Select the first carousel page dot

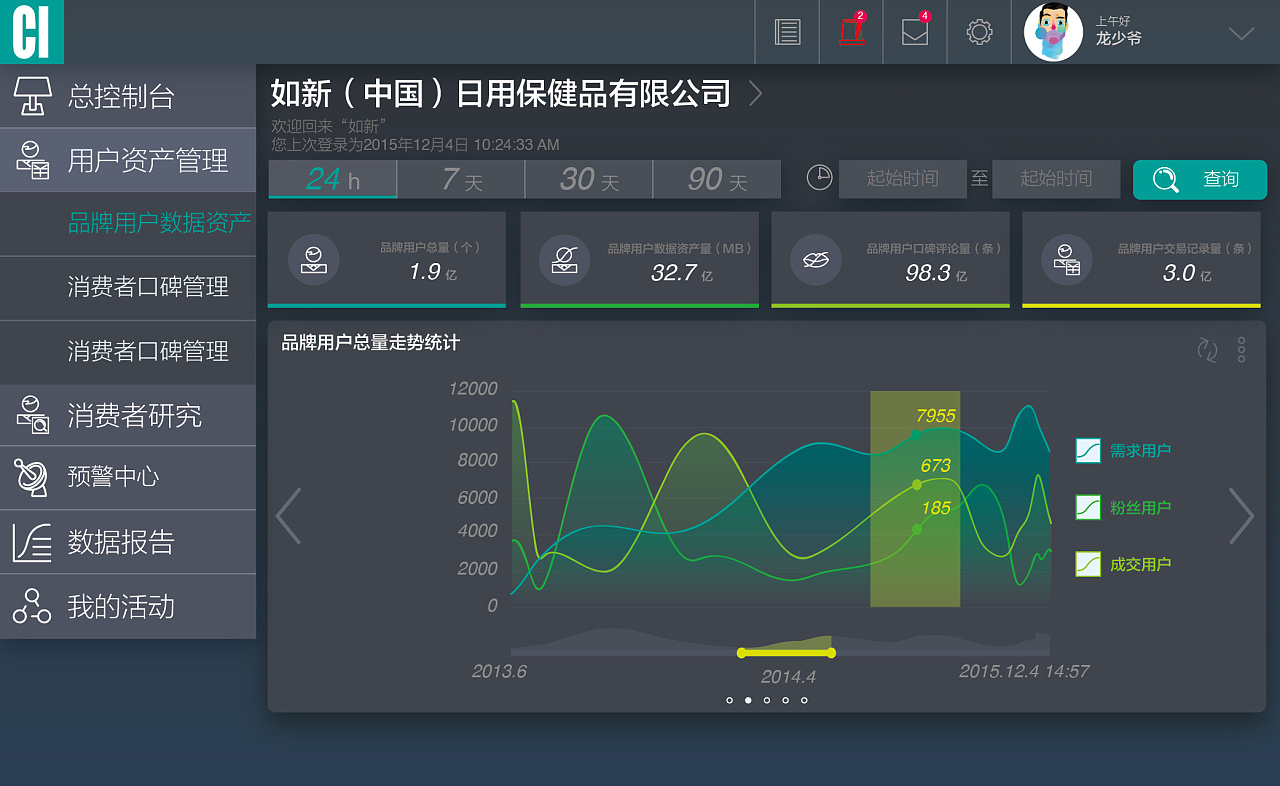730,700
